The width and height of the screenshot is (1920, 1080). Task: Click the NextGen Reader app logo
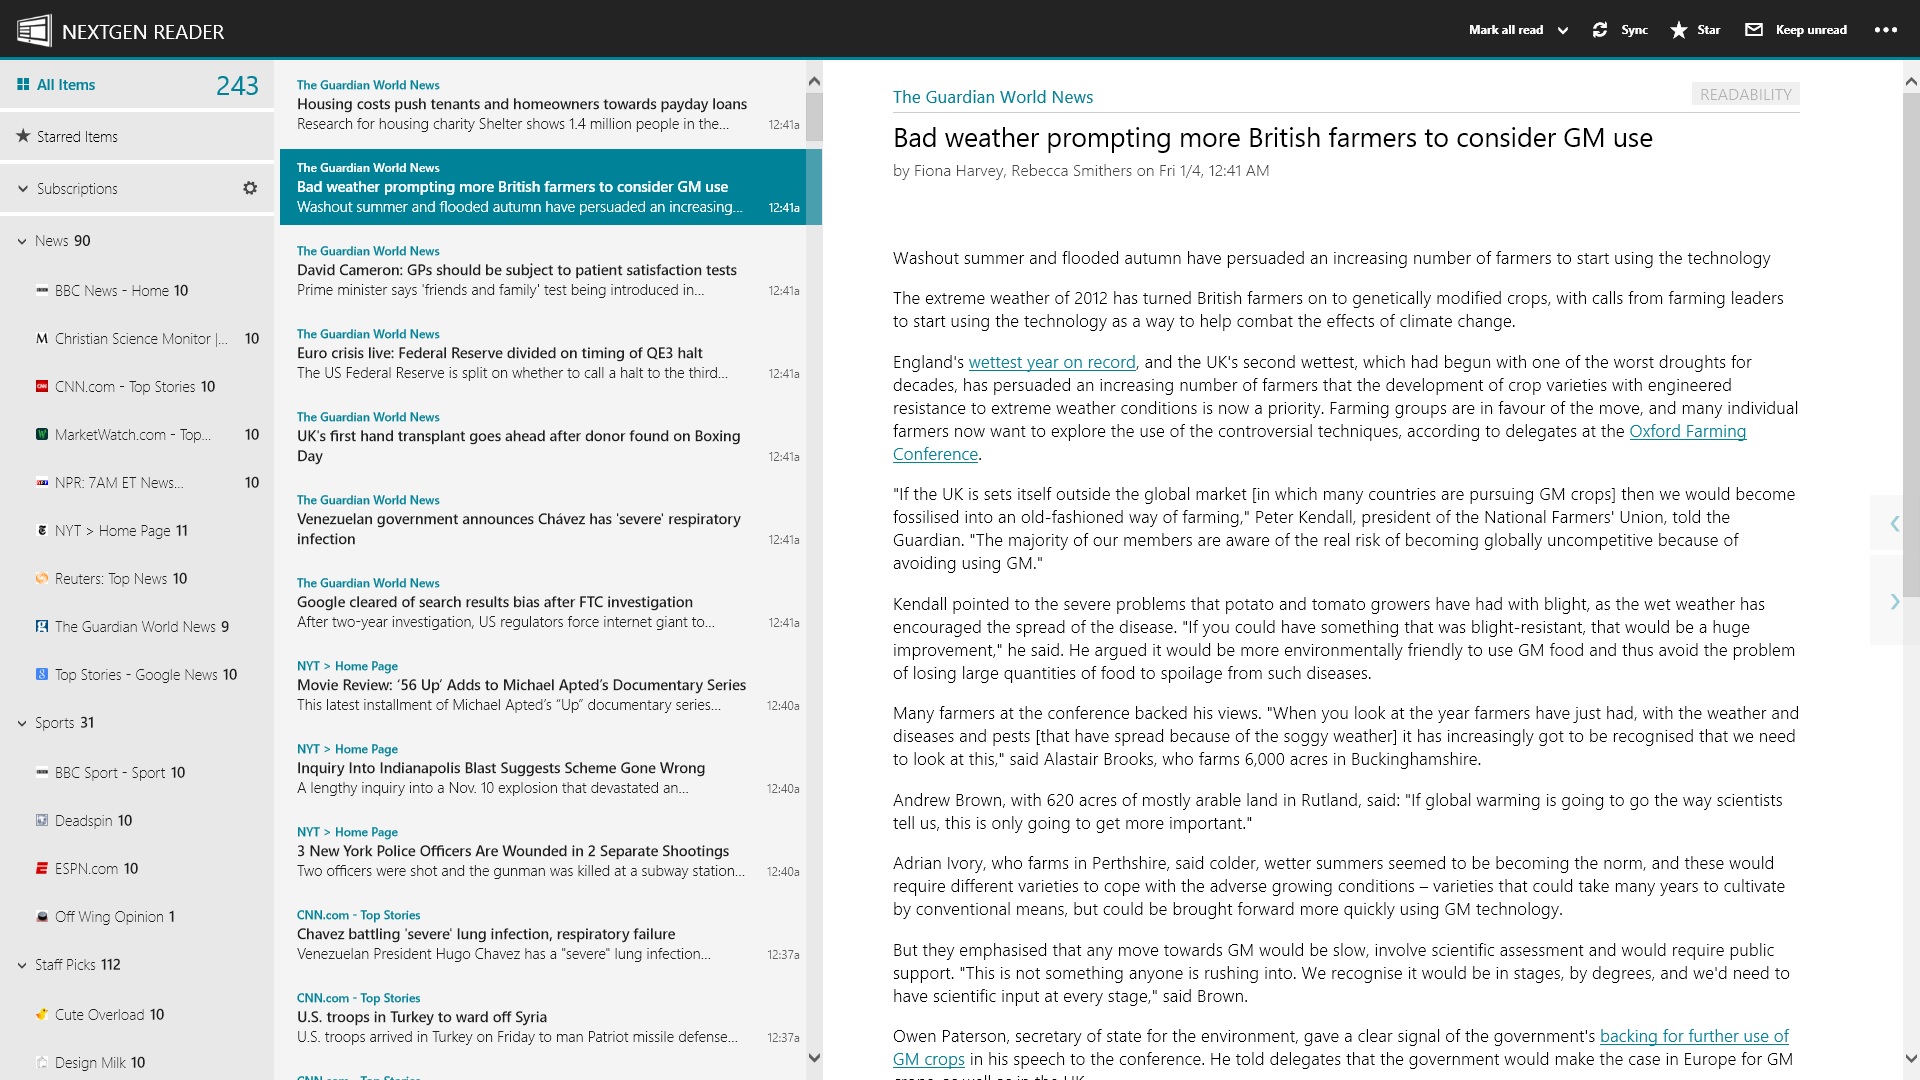[x=34, y=28]
